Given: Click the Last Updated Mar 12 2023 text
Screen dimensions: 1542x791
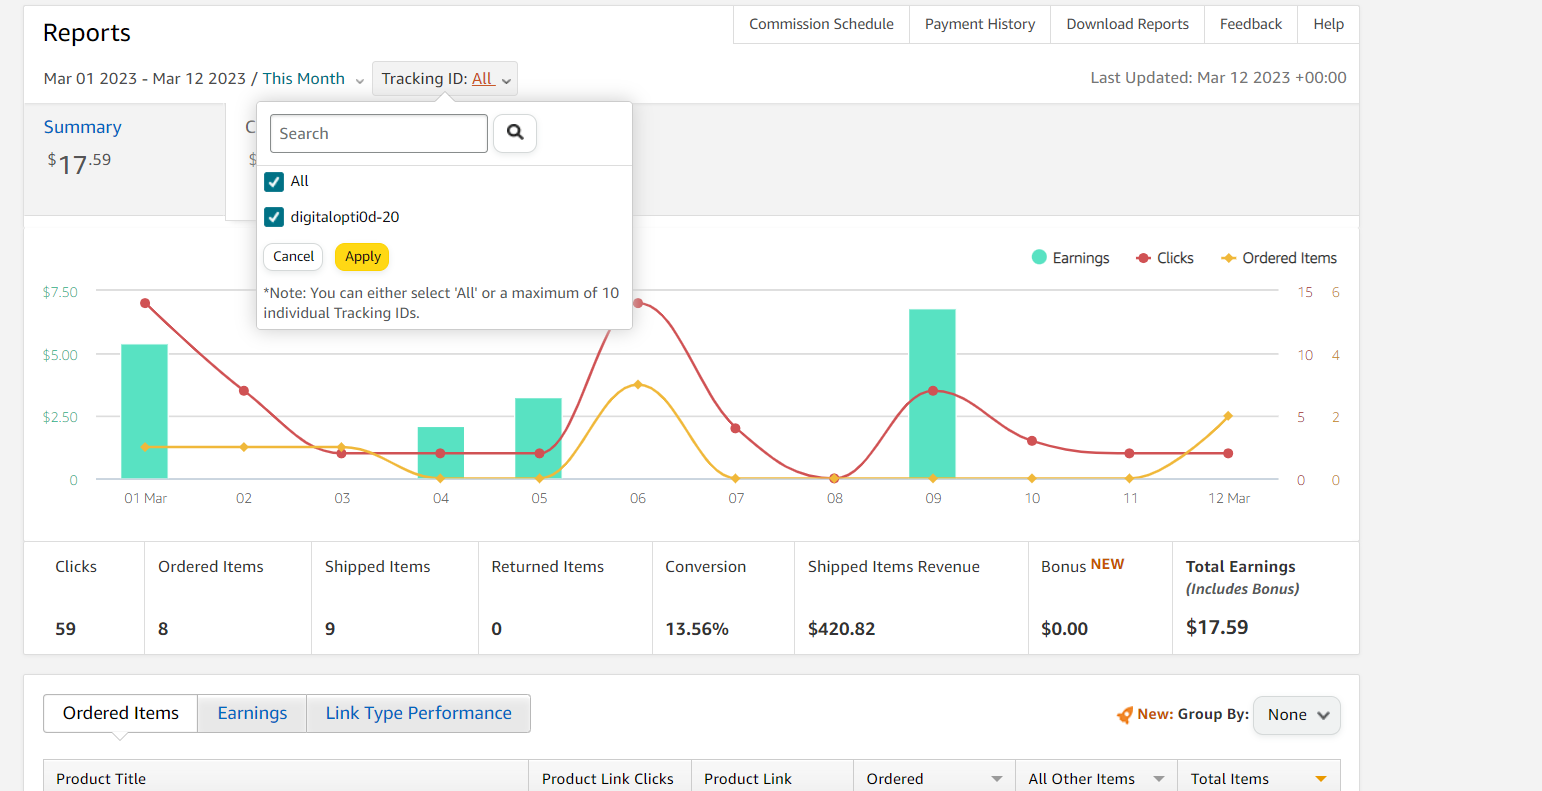Looking at the screenshot, I should tap(1218, 78).
